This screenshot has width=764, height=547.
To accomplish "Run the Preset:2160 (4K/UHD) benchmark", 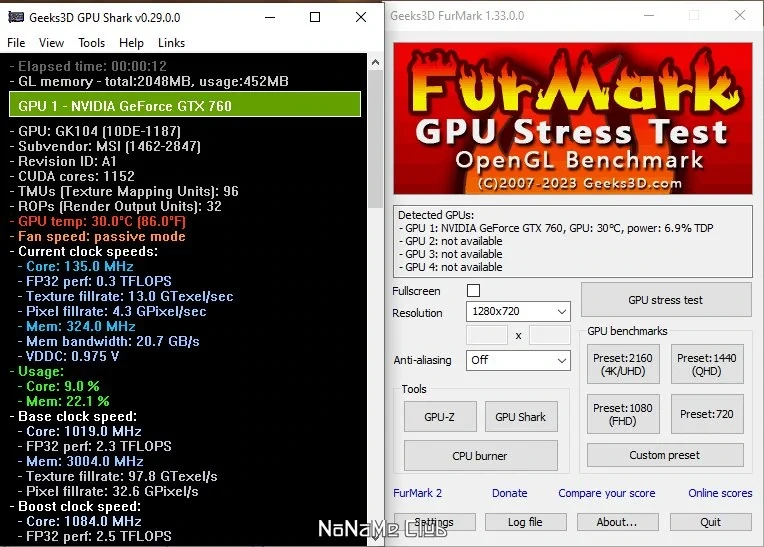I will [623, 364].
